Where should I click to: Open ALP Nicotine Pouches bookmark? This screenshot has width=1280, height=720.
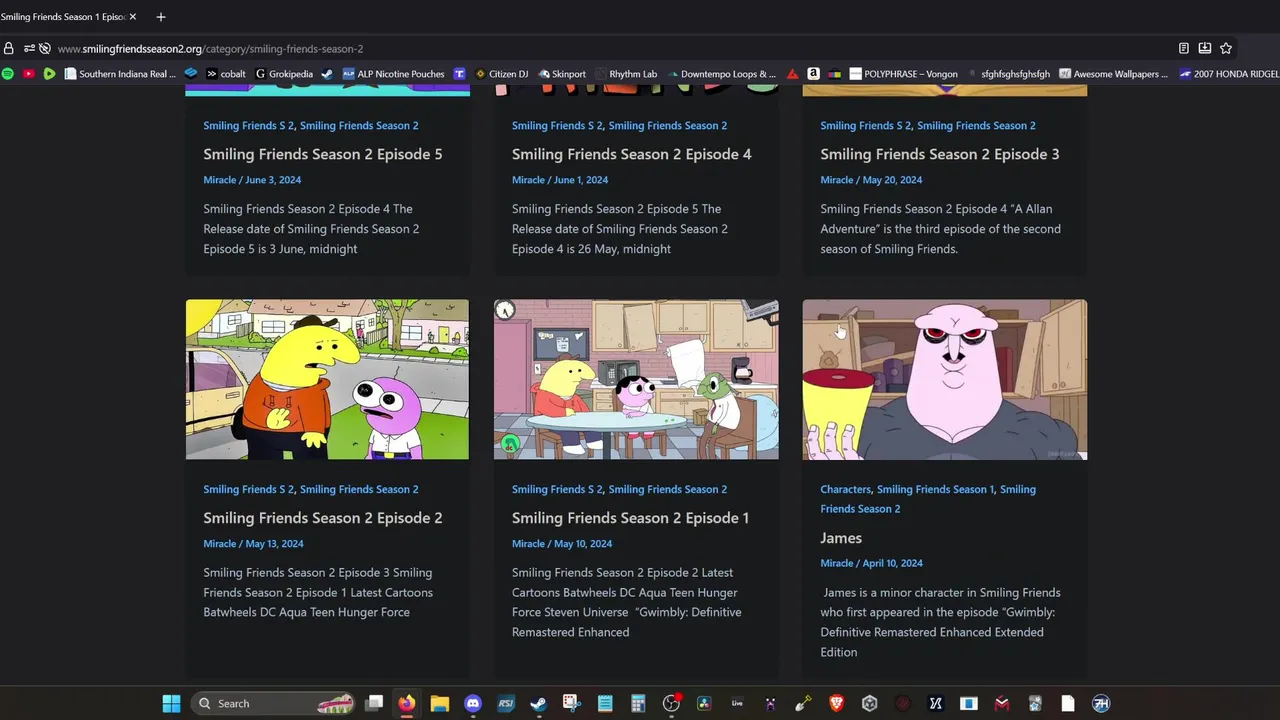click(393, 74)
